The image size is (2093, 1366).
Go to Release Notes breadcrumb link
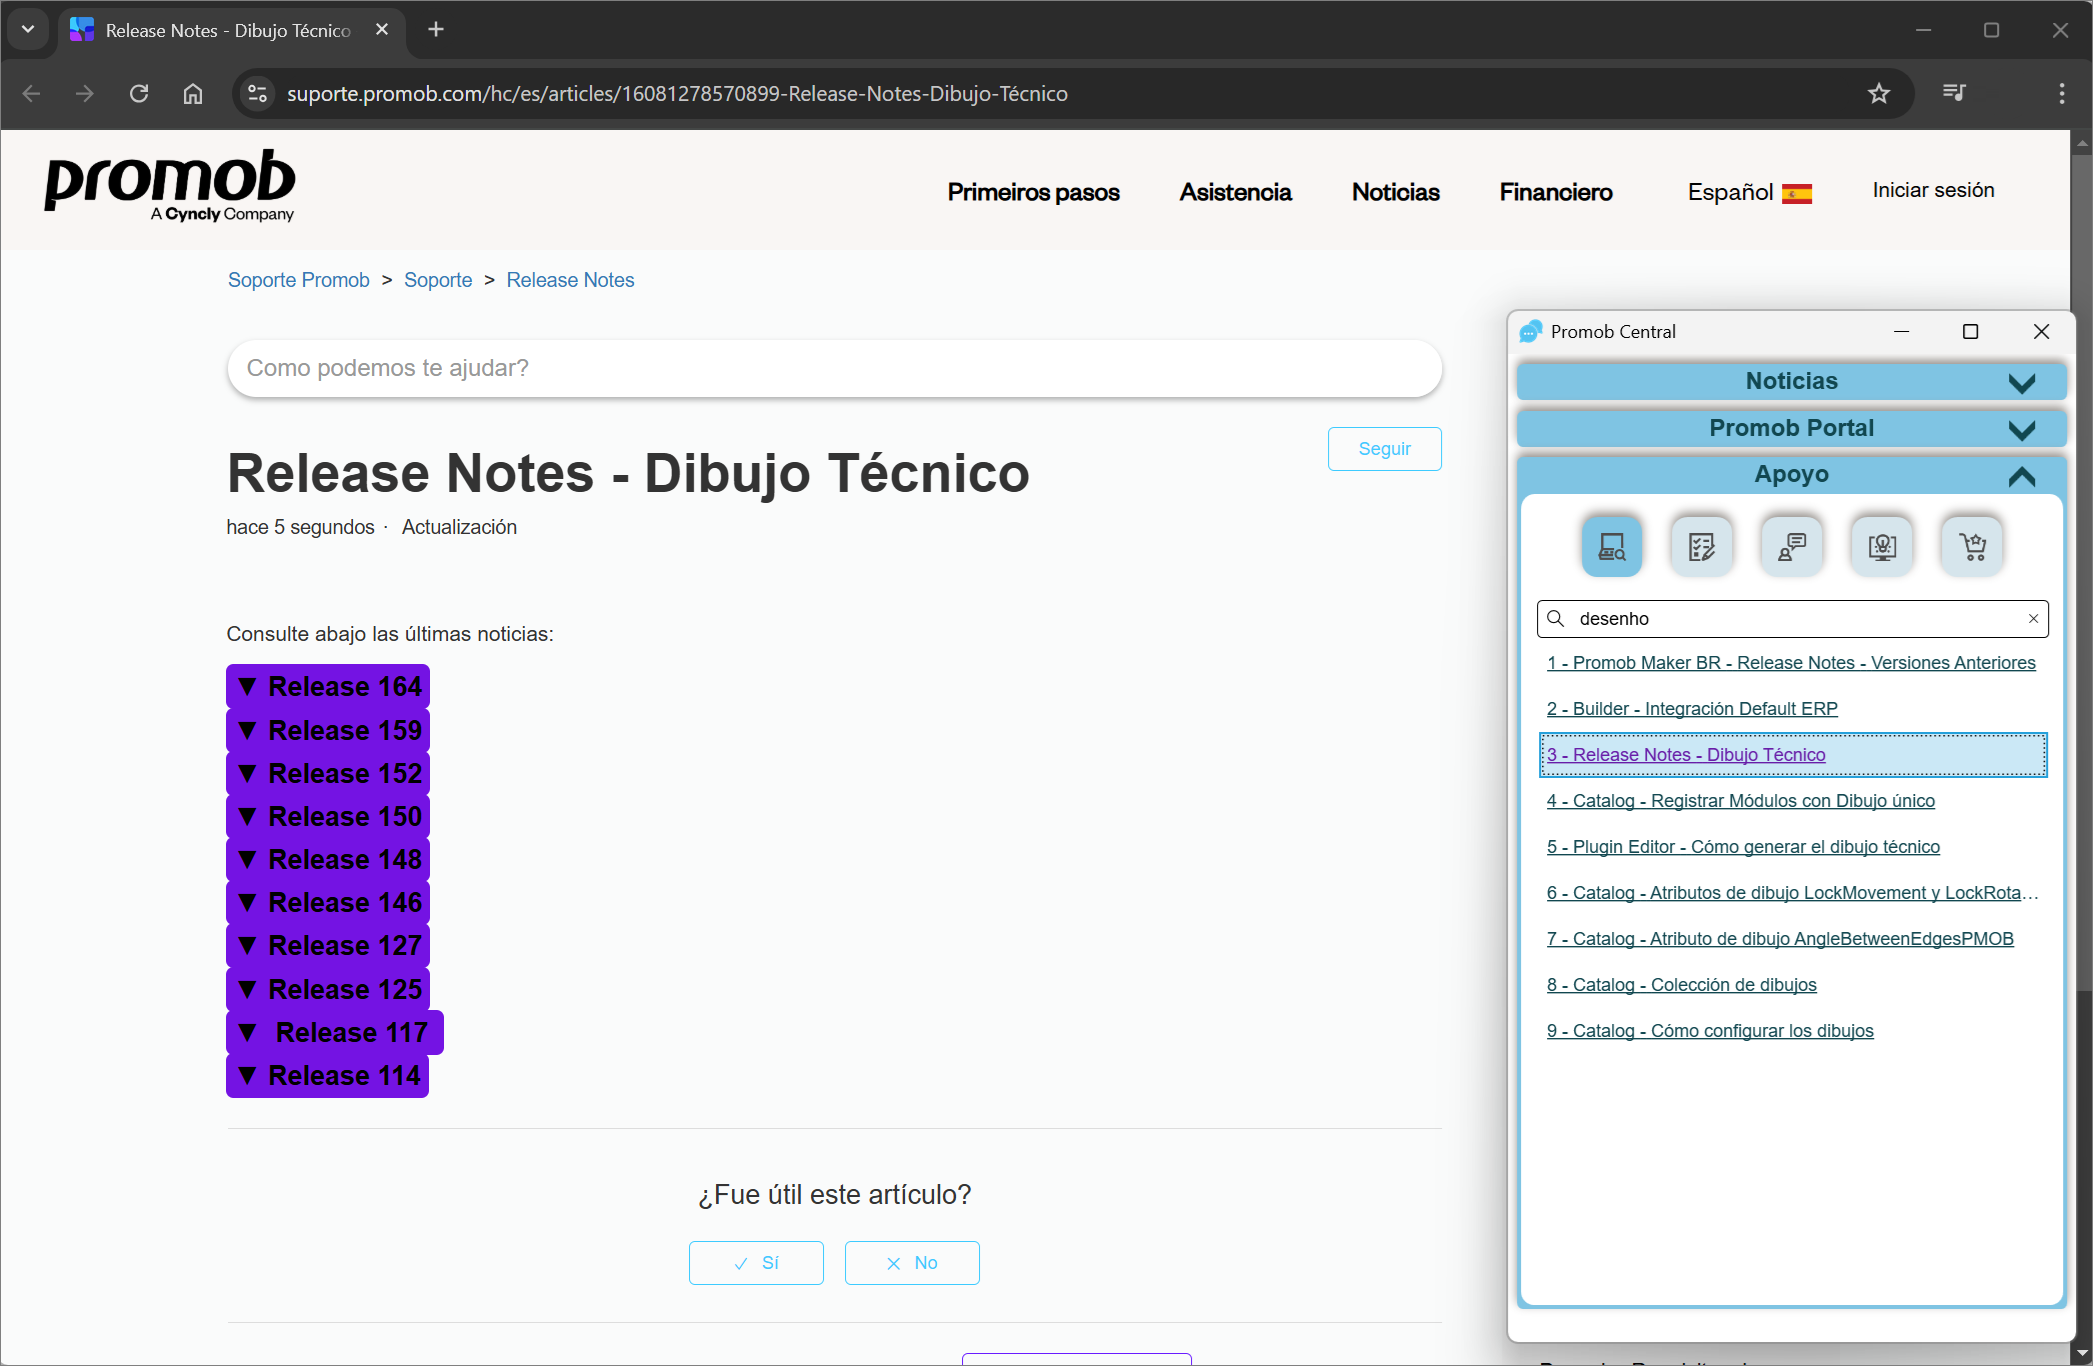(x=570, y=280)
